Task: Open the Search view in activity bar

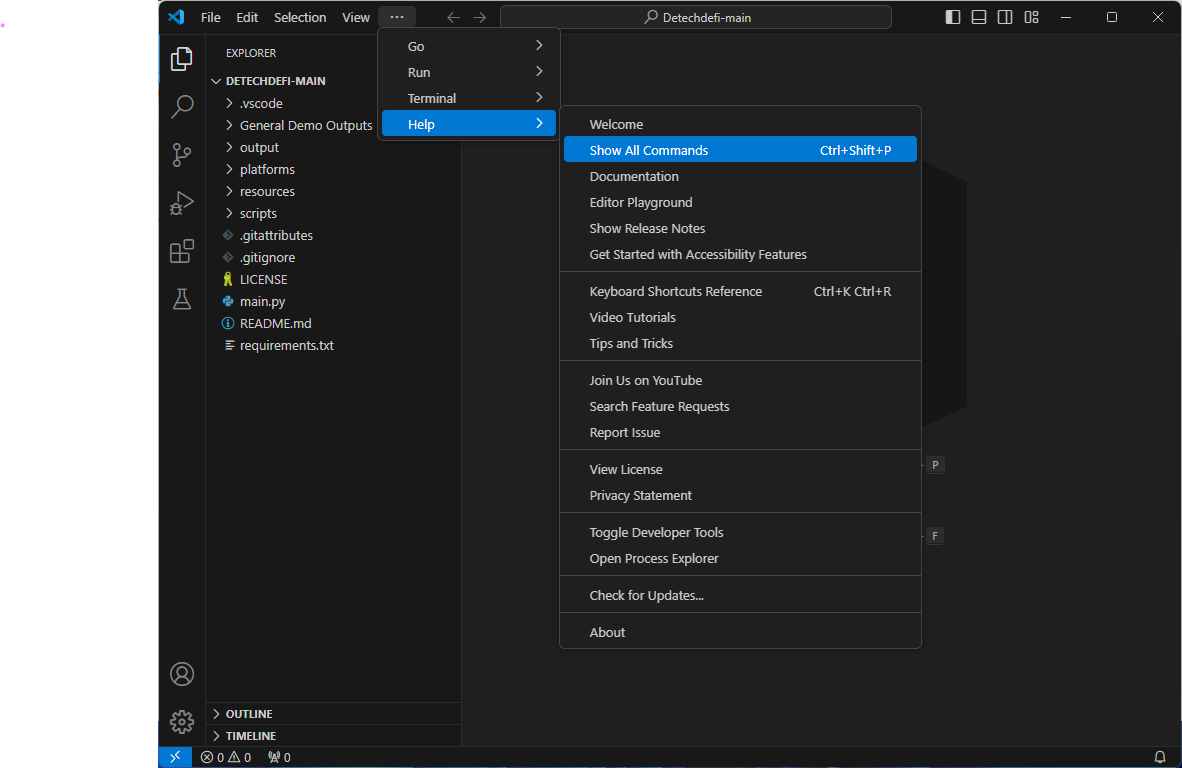Action: [182, 106]
